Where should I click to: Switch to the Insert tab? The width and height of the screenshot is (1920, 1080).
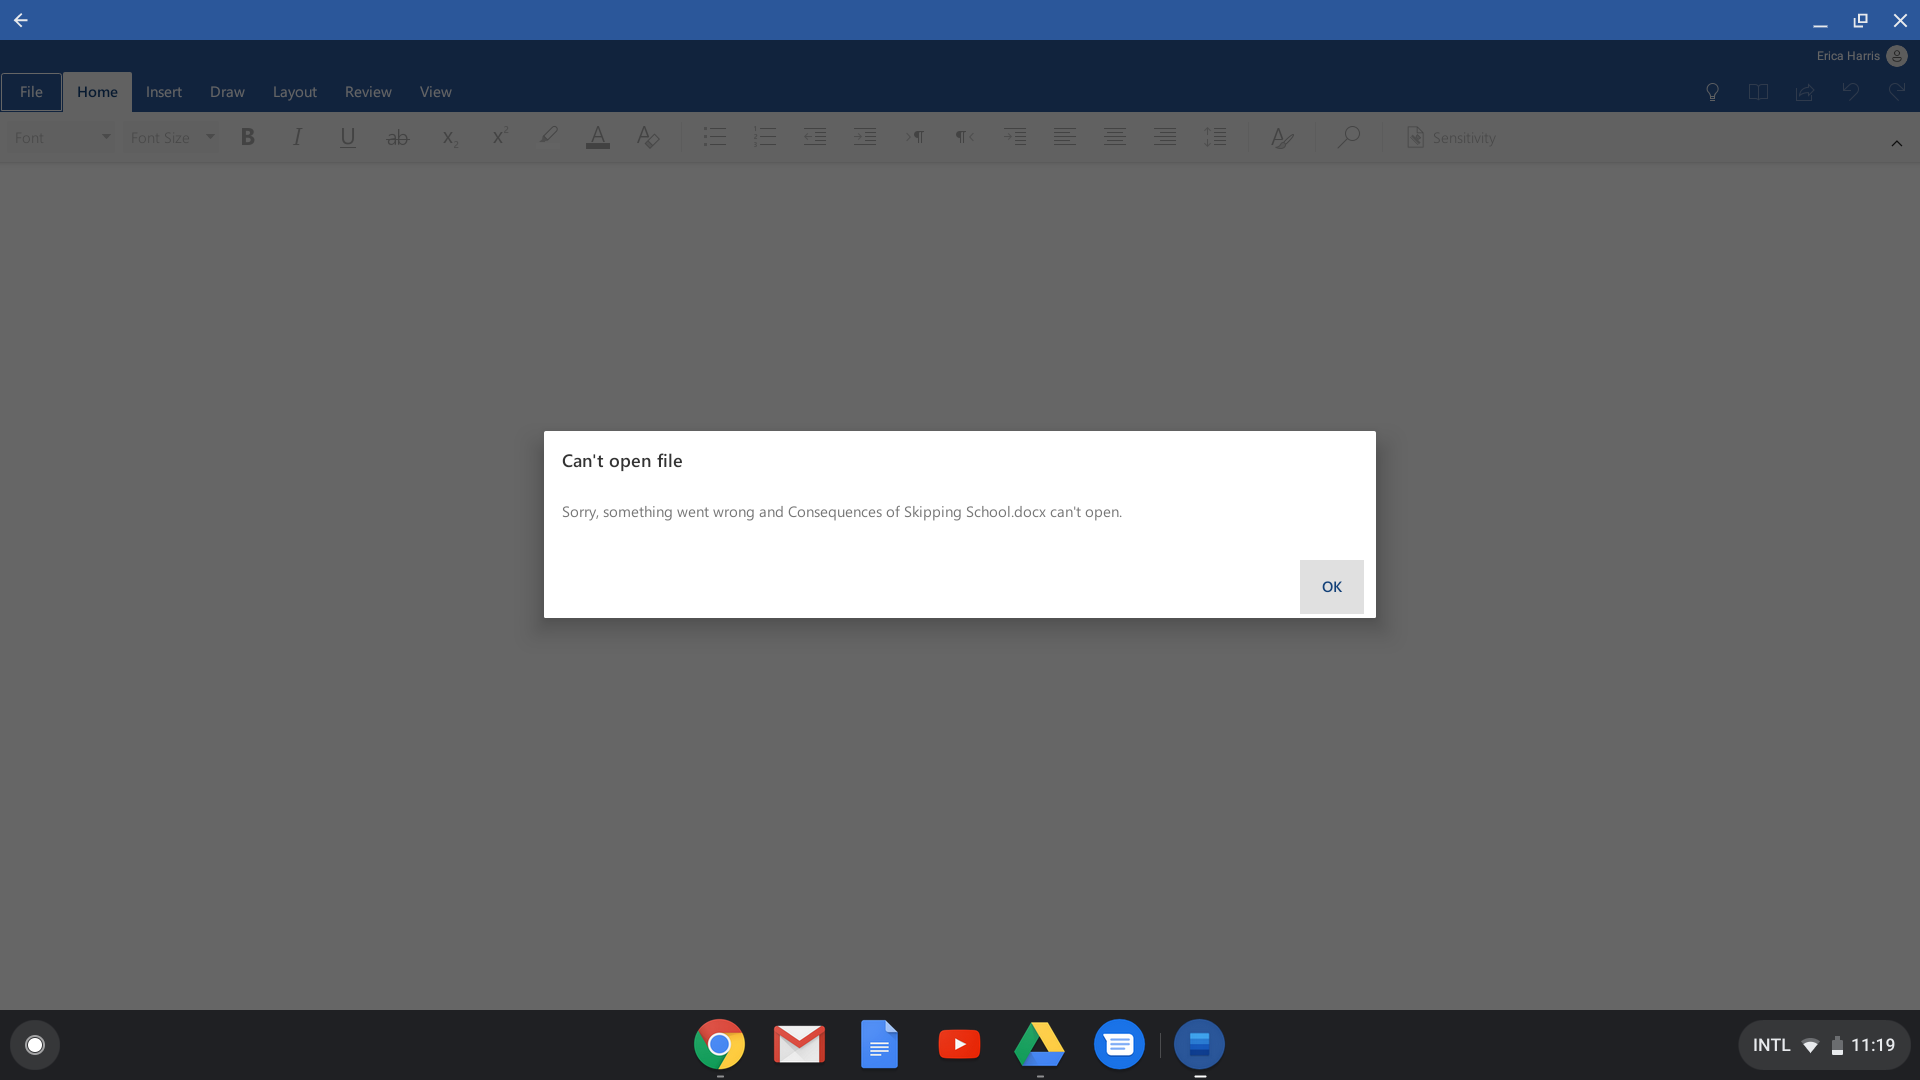click(163, 92)
